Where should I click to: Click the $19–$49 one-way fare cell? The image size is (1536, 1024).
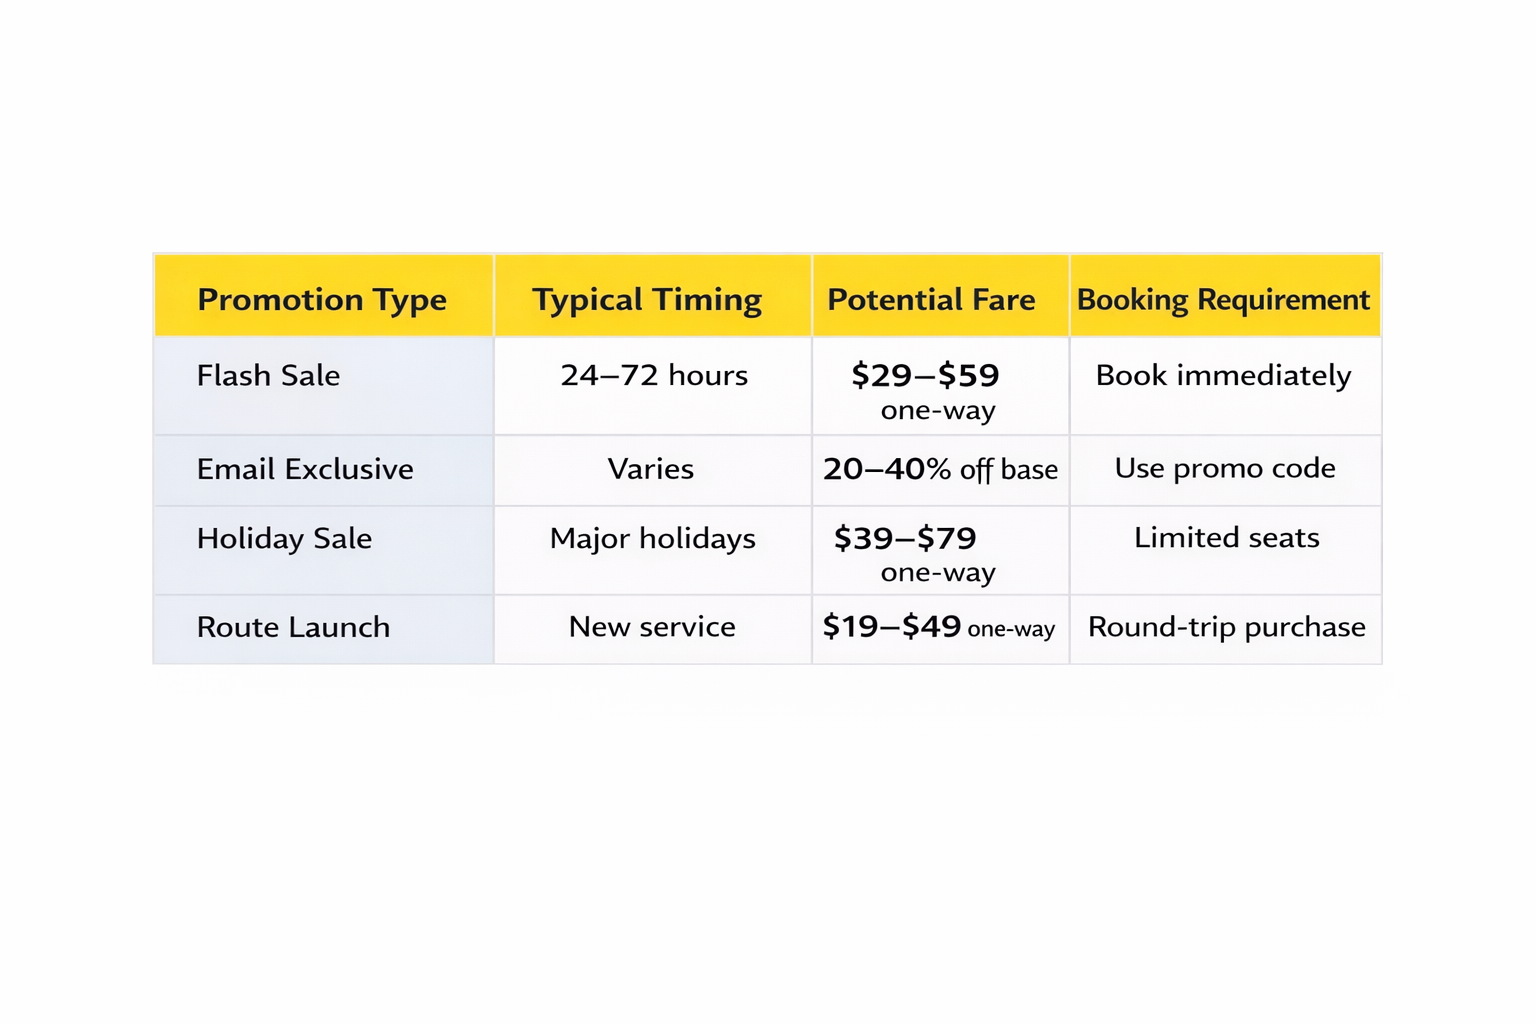click(938, 627)
